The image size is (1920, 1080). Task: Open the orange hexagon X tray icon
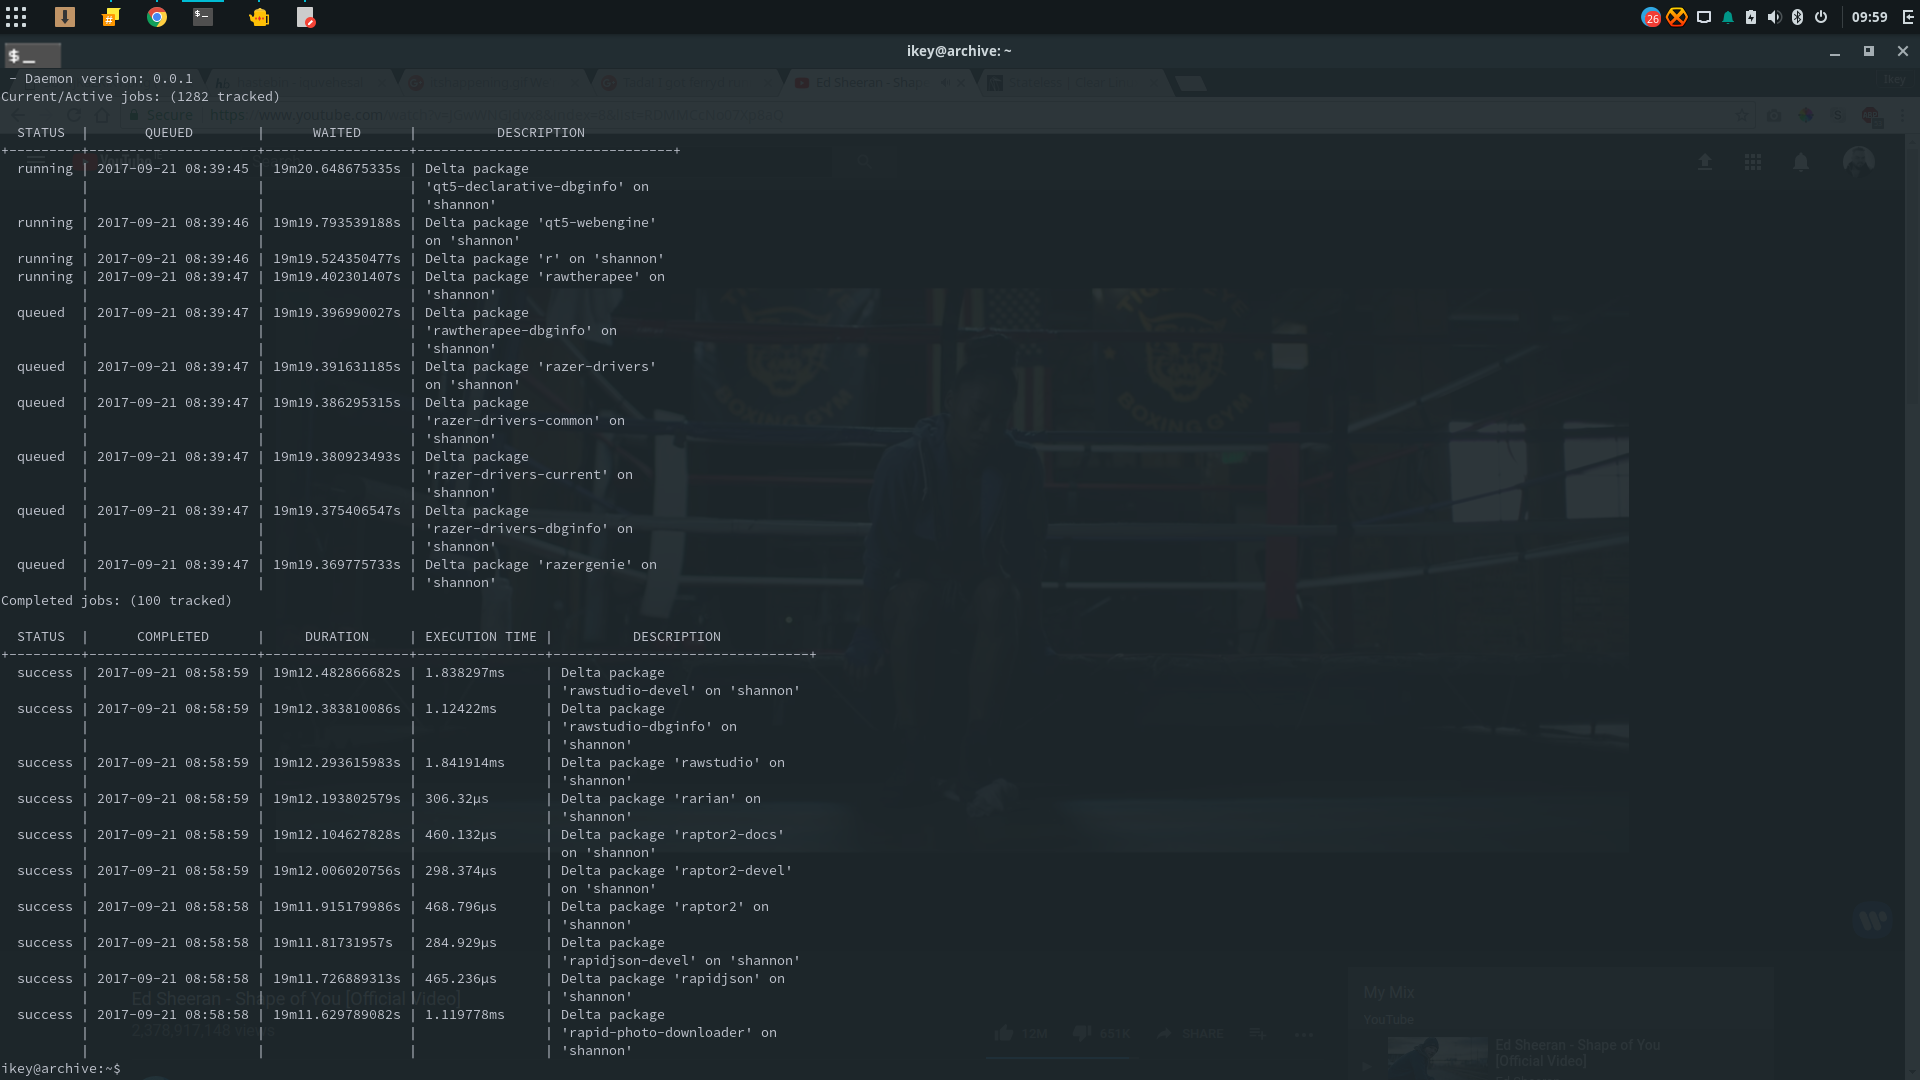(1677, 17)
